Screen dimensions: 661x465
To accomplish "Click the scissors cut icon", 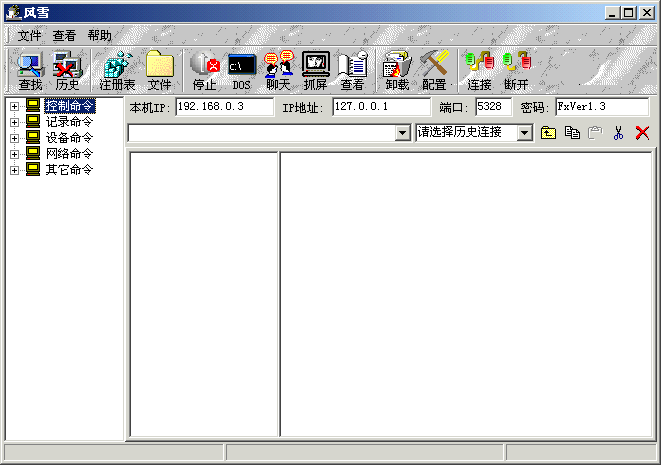I will [619, 133].
